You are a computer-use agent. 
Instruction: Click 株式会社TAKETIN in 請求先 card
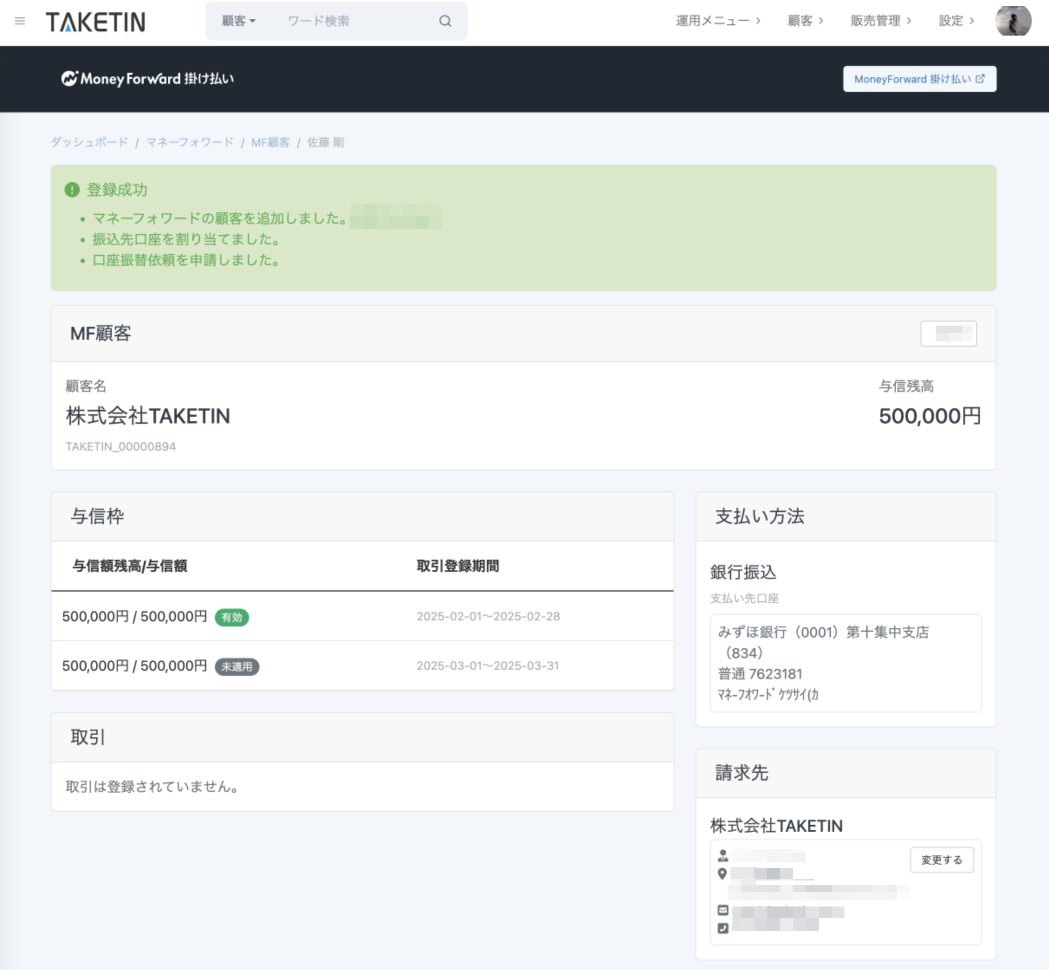[x=776, y=826]
